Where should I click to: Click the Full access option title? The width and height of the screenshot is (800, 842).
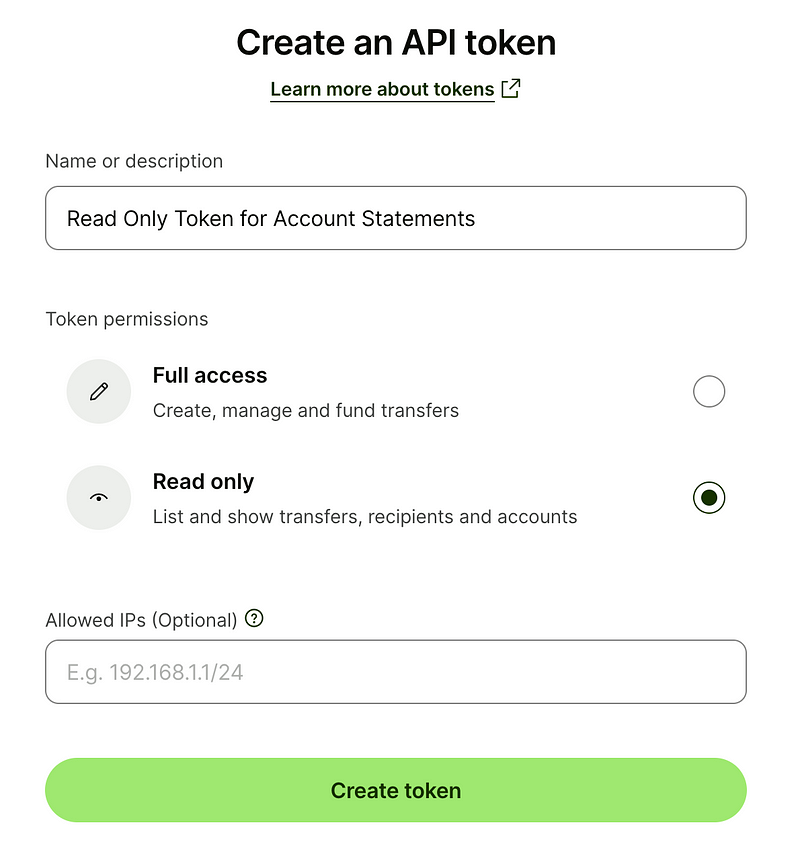(x=210, y=376)
